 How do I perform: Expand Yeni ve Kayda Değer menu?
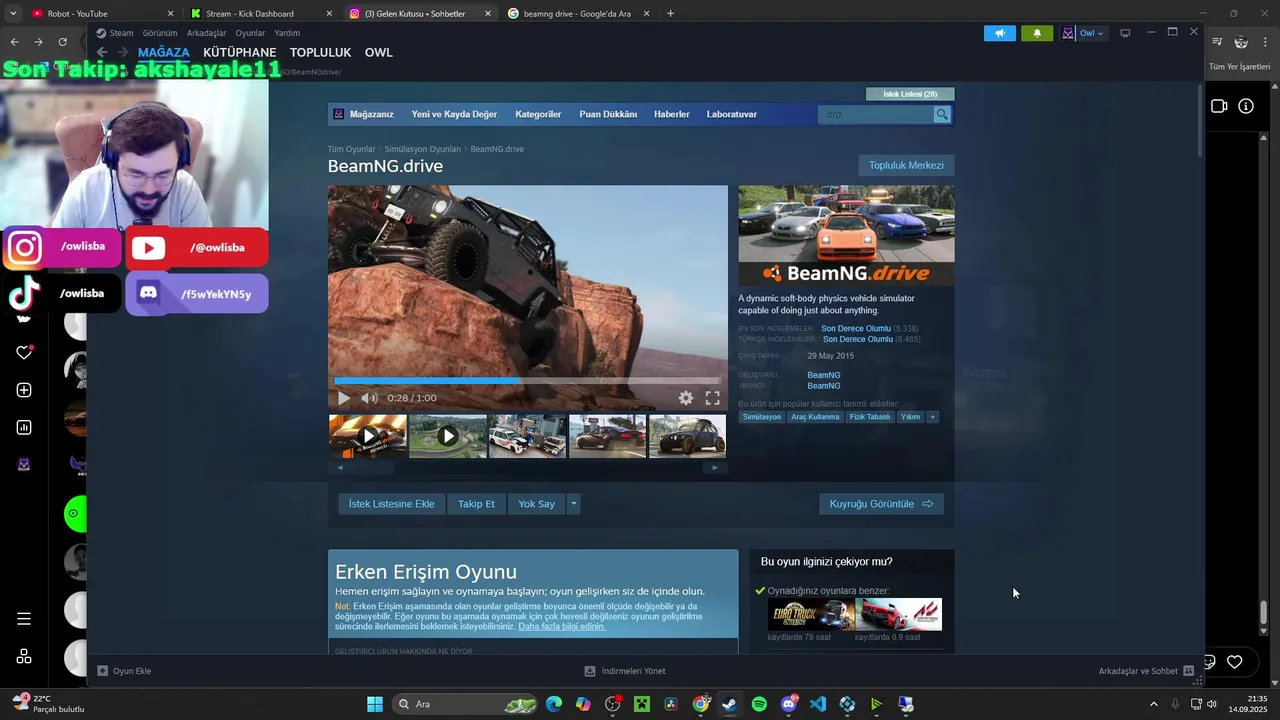(x=454, y=115)
